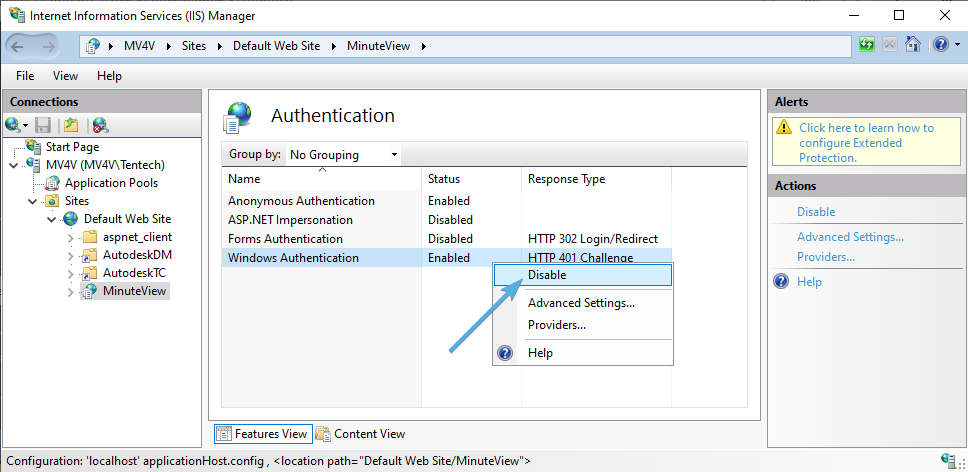Screen dimensions: 968x472
Task: Expand the aspnet_client node
Action: pos(70,238)
